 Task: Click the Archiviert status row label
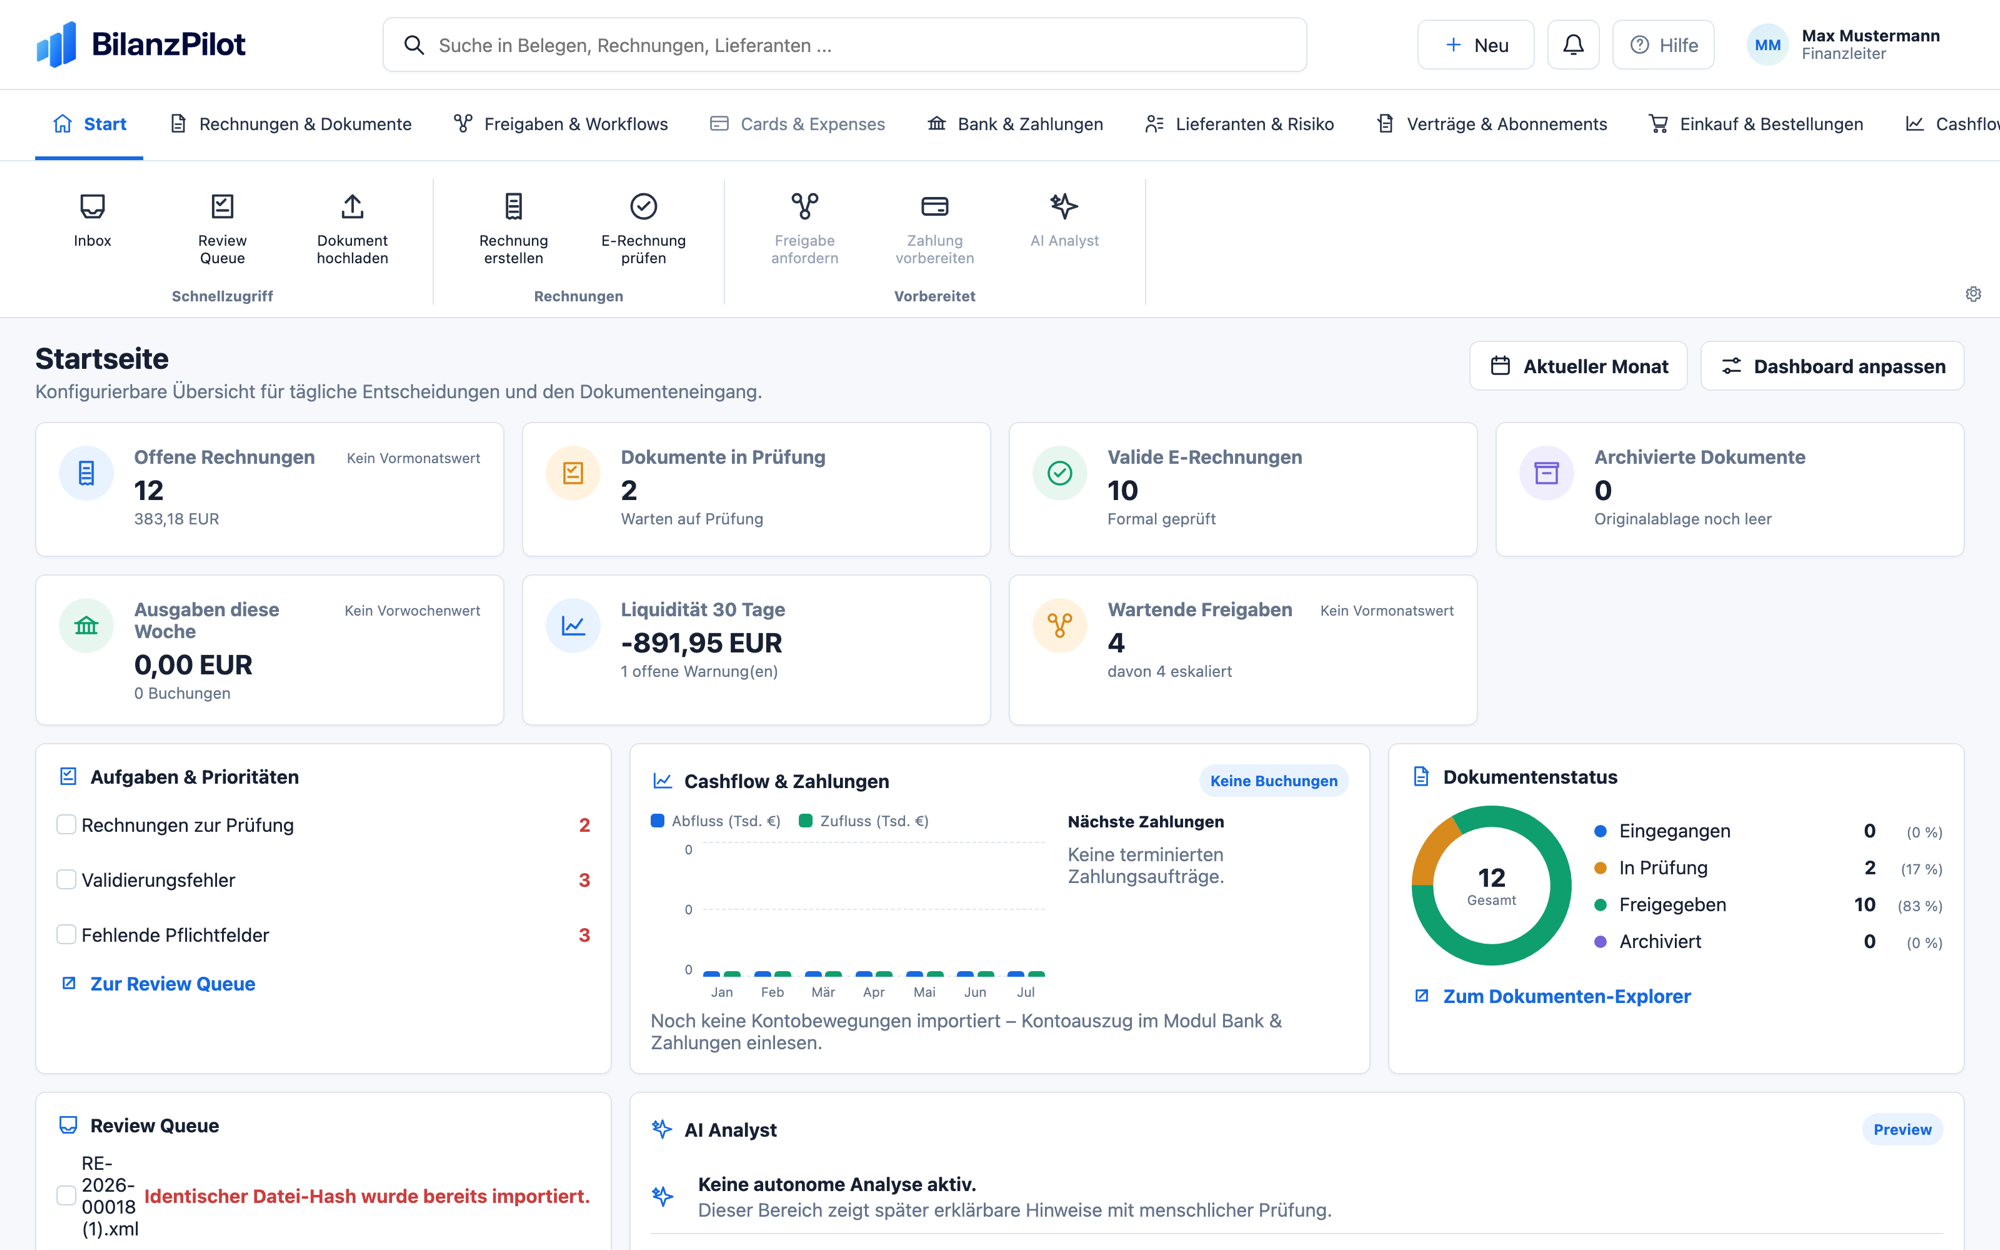click(1660, 942)
